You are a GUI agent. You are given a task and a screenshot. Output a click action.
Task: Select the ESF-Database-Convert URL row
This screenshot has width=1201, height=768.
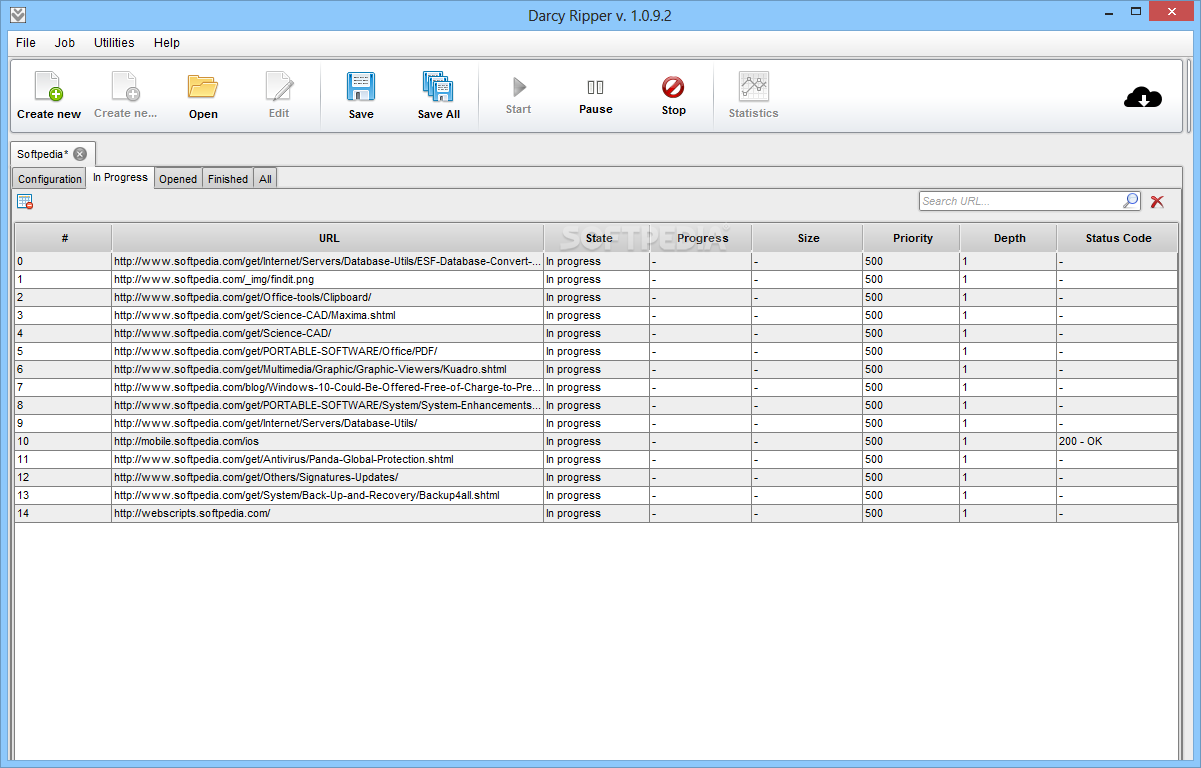tap(596, 261)
